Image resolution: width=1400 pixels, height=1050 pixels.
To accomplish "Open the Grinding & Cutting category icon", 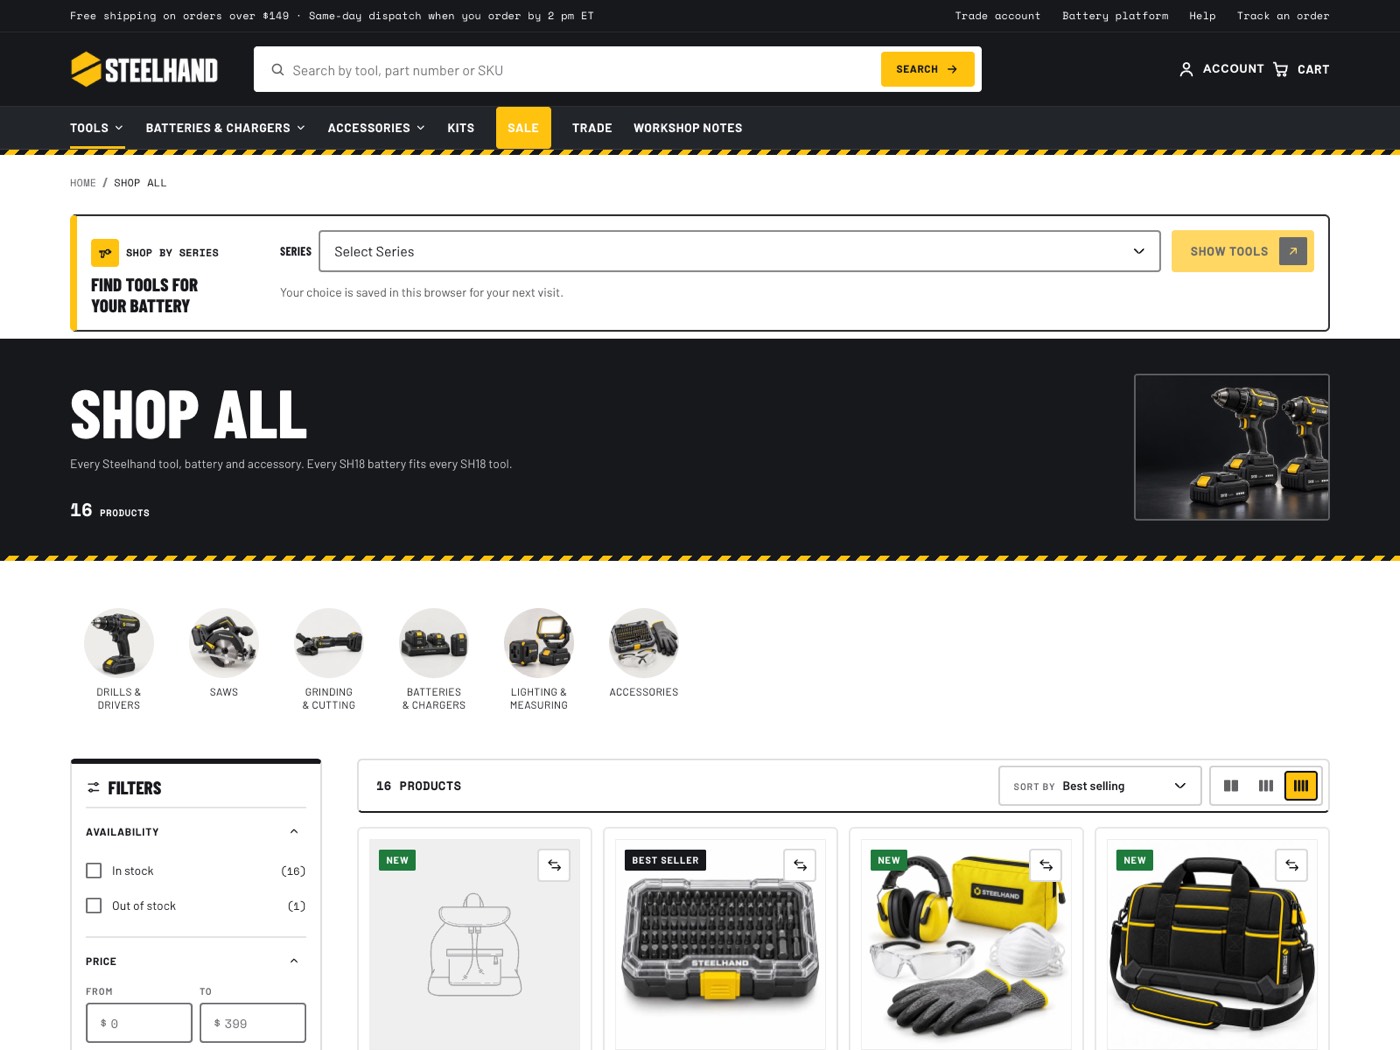I will tap(329, 643).
